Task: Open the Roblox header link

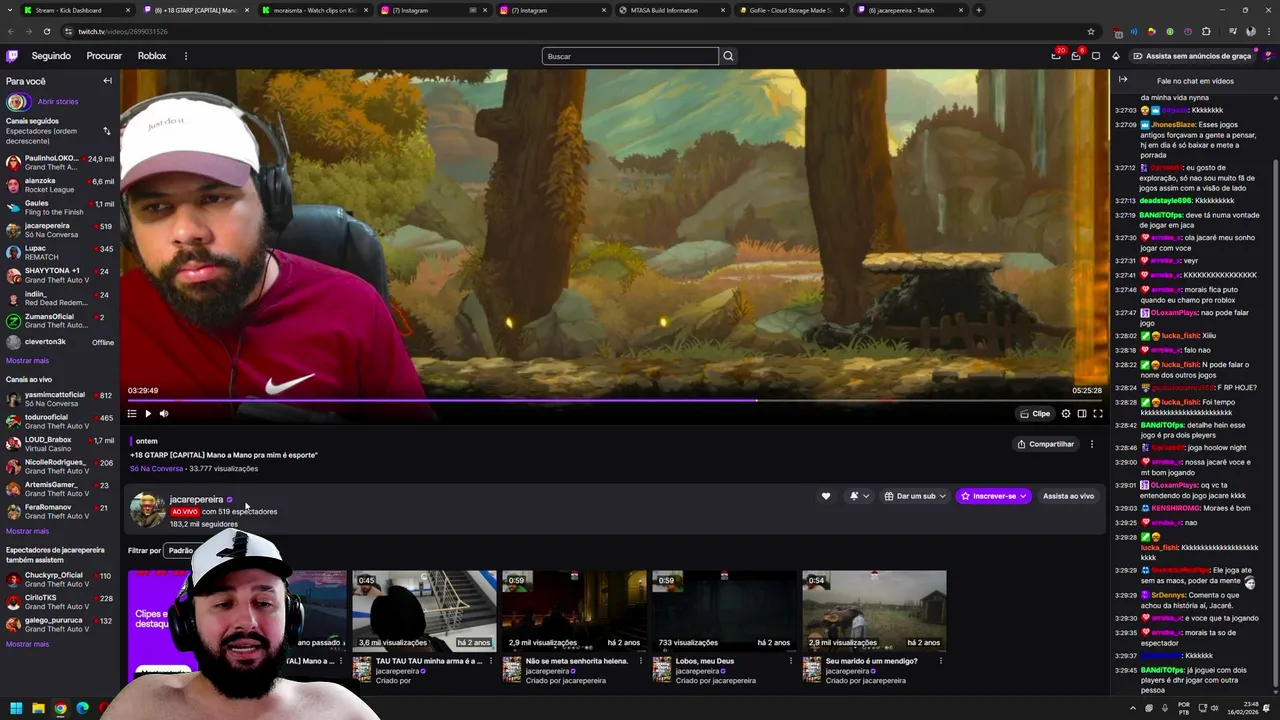Action: click(x=152, y=56)
